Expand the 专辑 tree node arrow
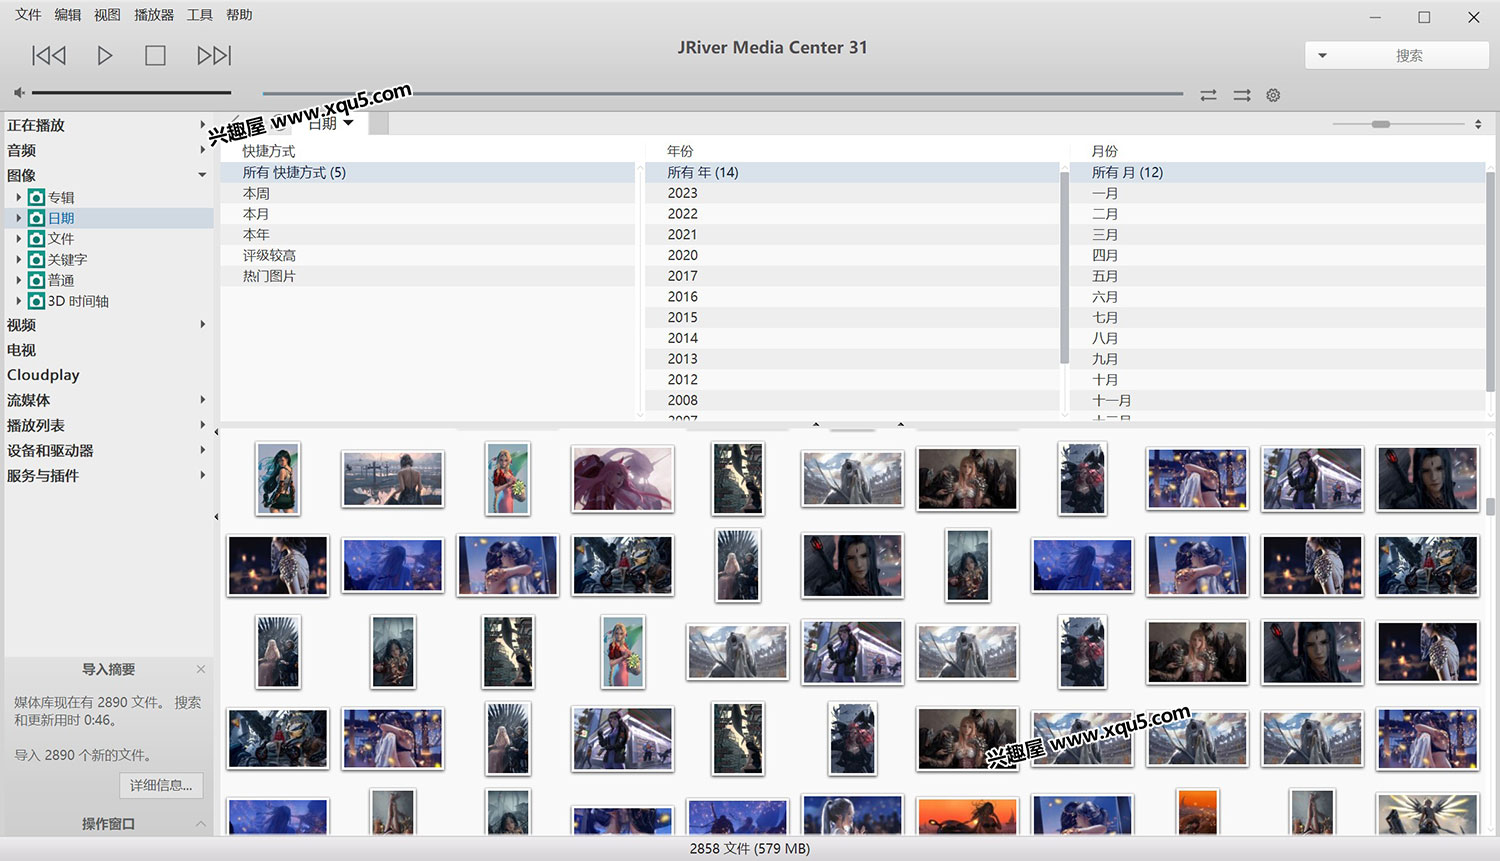This screenshot has width=1500, height=861. coord(18,197)
